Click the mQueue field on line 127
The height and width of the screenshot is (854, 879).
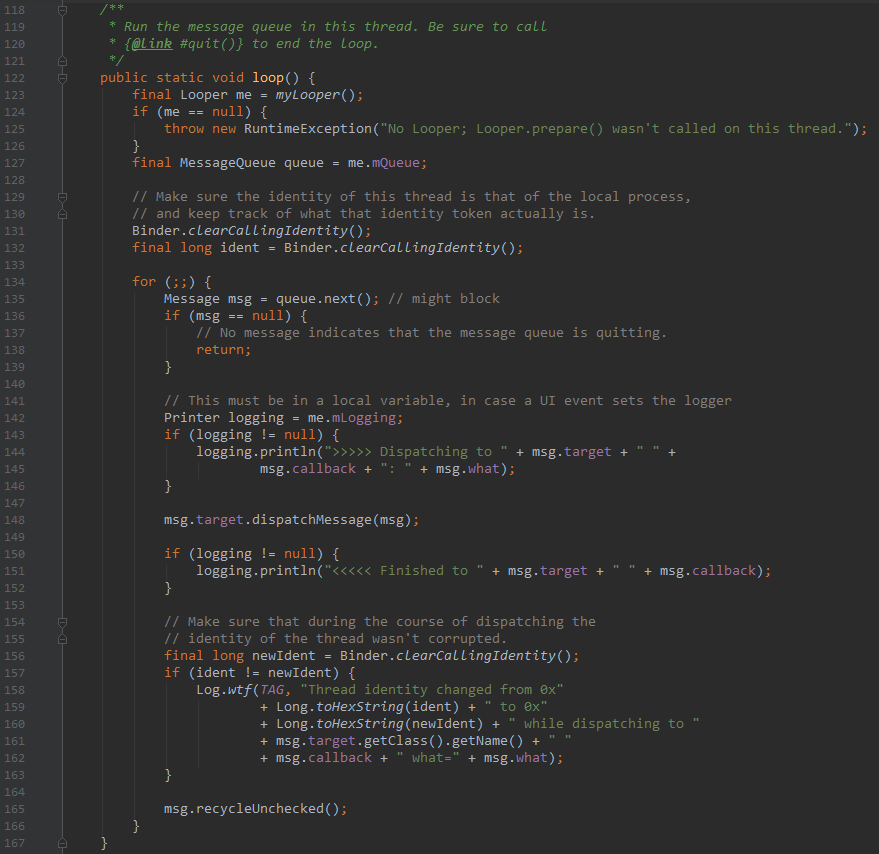[395, 163]
